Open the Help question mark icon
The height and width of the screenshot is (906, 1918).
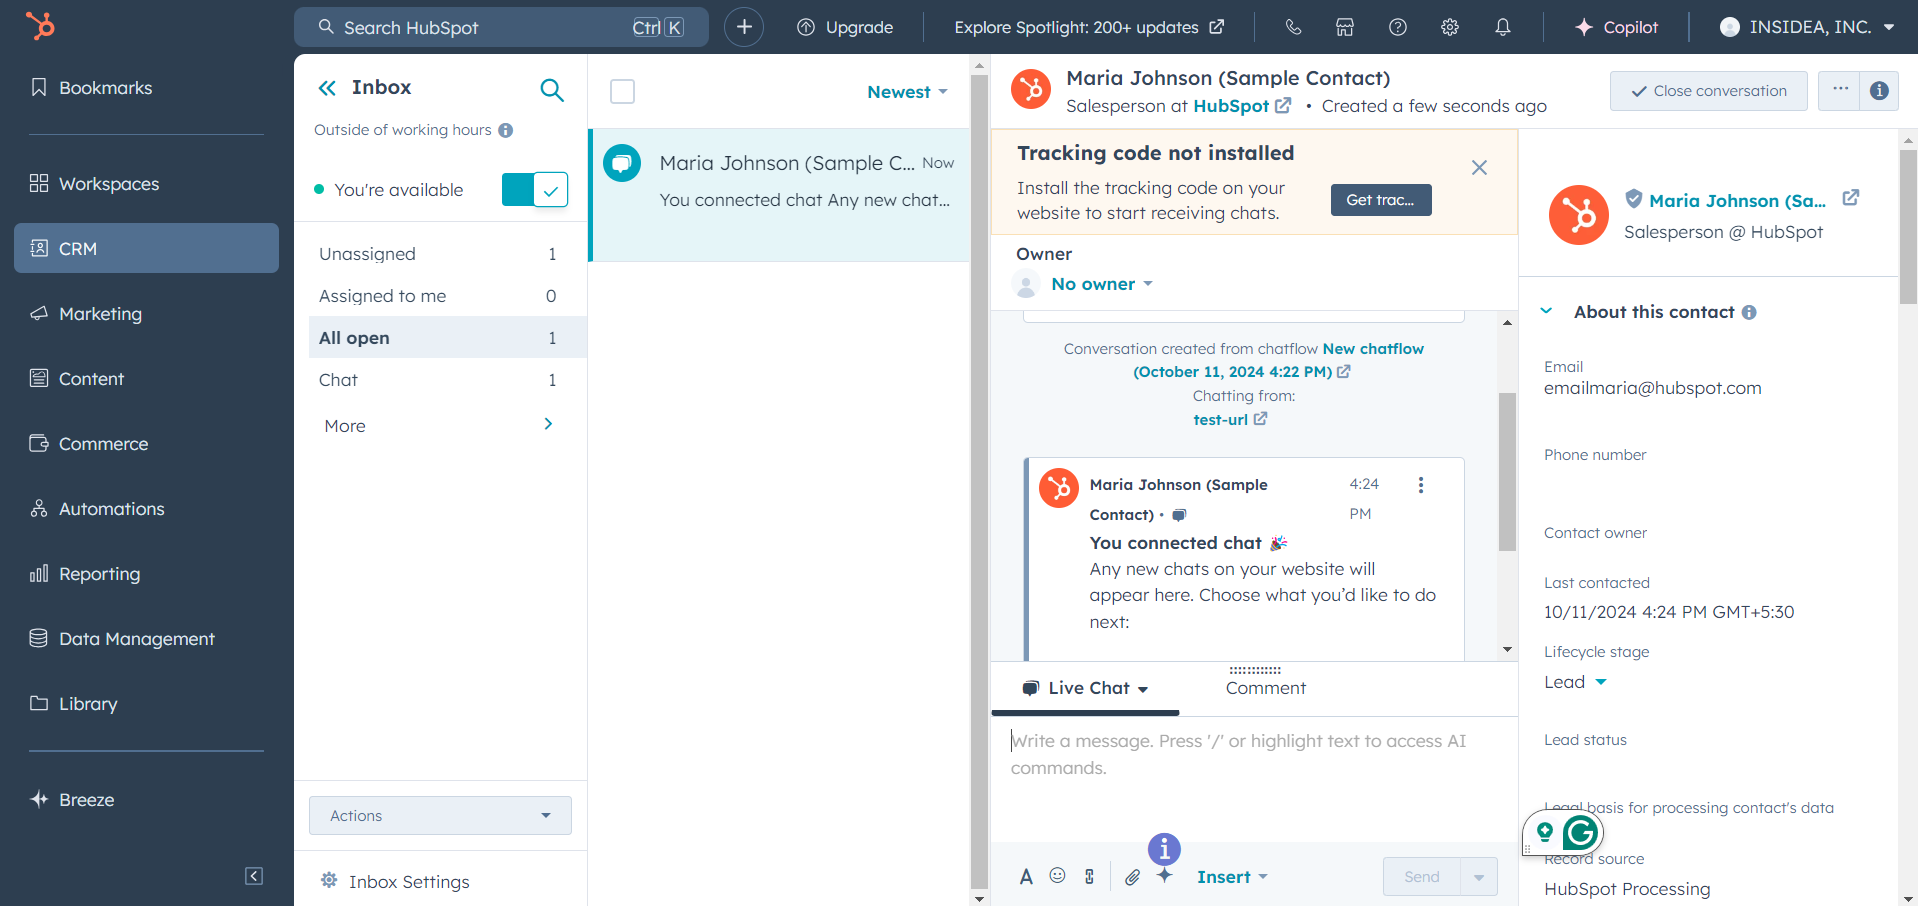click(x=1398, y=27)
